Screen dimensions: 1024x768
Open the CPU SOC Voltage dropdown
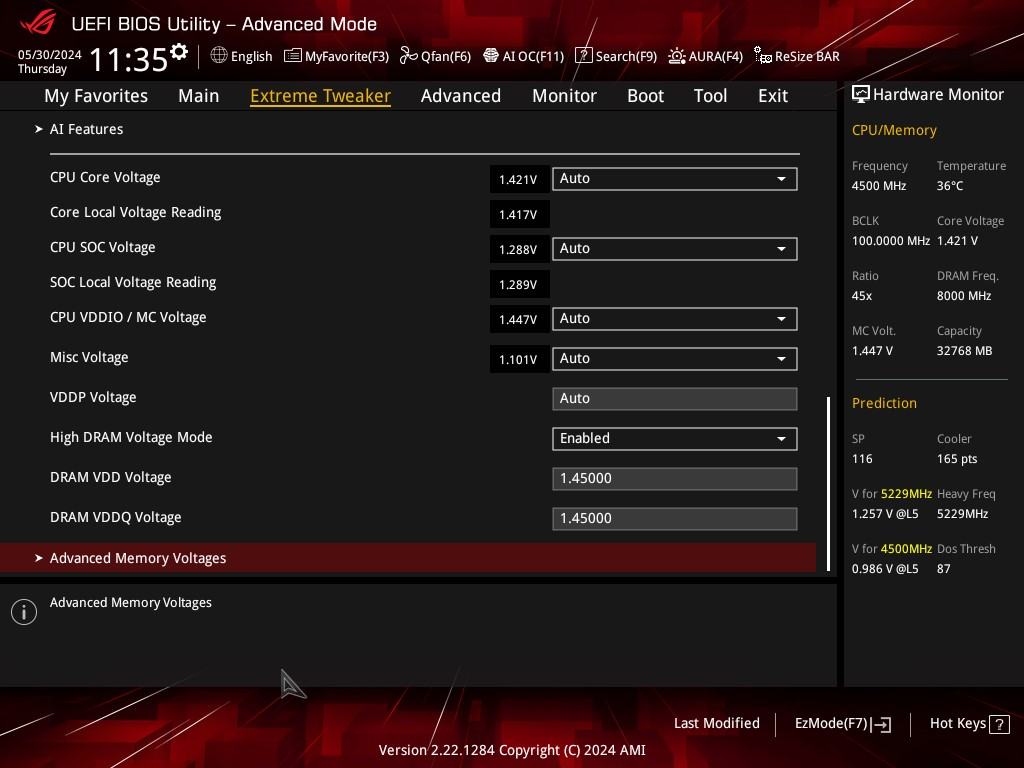coord(675,249)
